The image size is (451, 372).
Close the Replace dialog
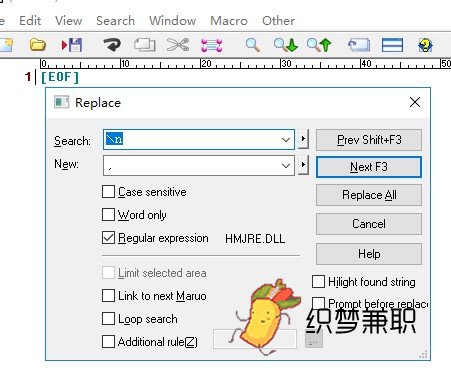pos(415,102)
